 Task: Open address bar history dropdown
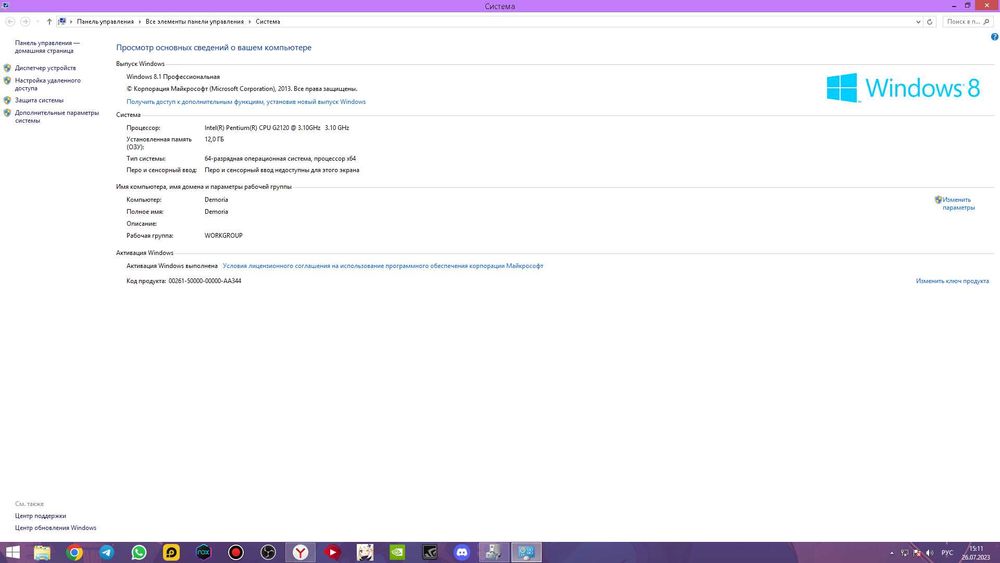pyautogui.click(x=918, y=22)
